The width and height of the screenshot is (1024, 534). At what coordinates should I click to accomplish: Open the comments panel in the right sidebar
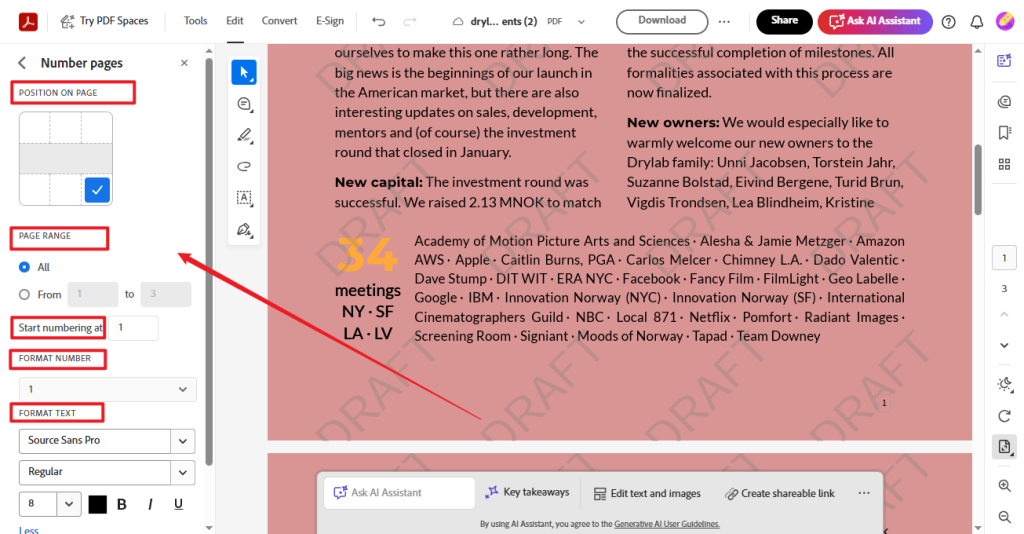tap(1004, 102)
